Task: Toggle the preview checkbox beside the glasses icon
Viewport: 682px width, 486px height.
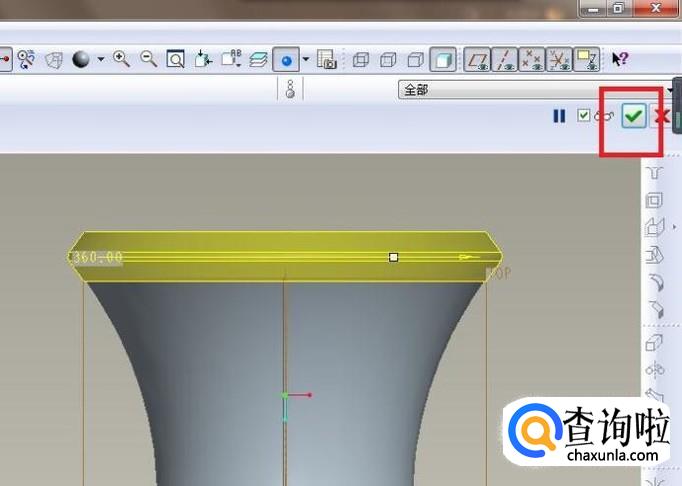Action: tap(584, 116)
